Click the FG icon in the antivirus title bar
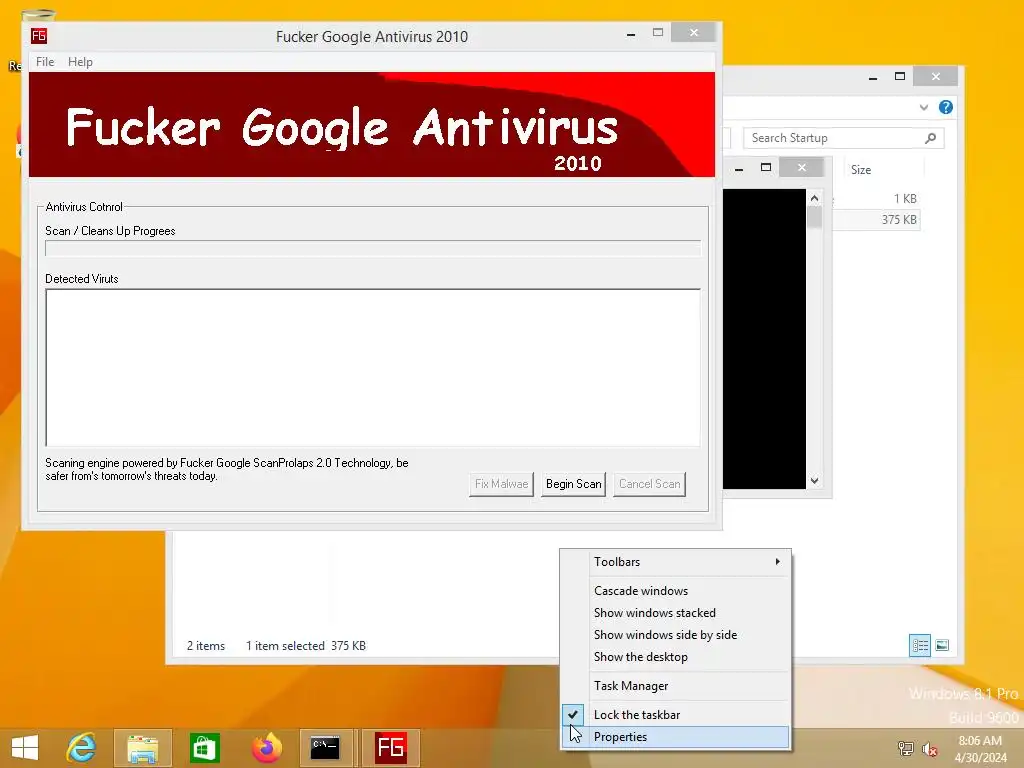The image size is (1024, 768). [39, 36]
